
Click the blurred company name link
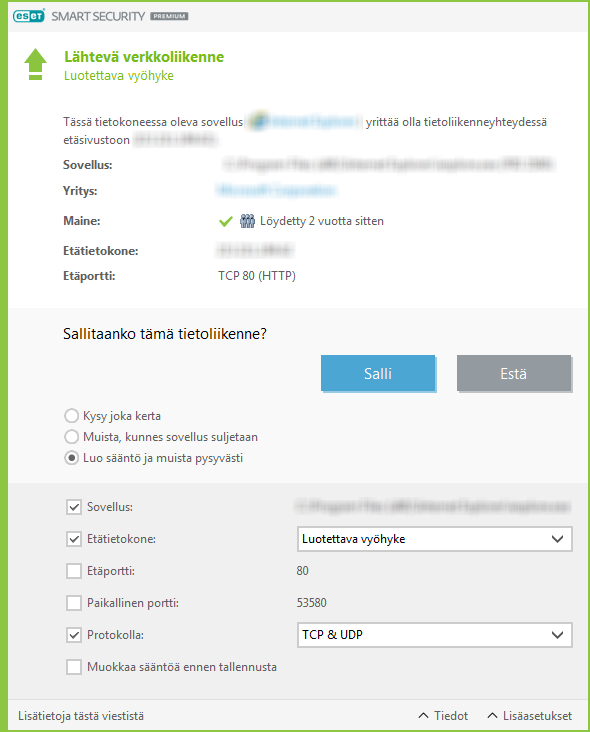coord(276,190)
